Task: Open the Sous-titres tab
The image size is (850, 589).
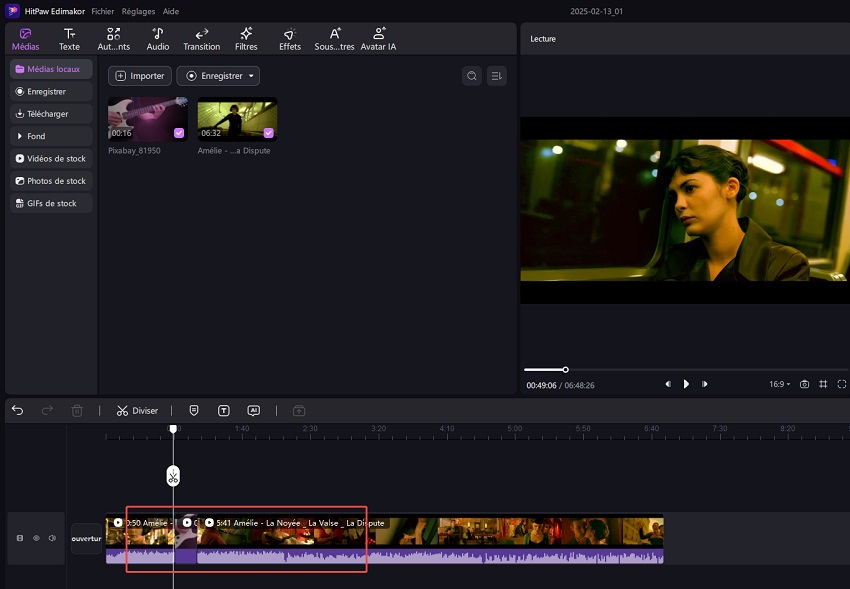Action: (334, 40)
